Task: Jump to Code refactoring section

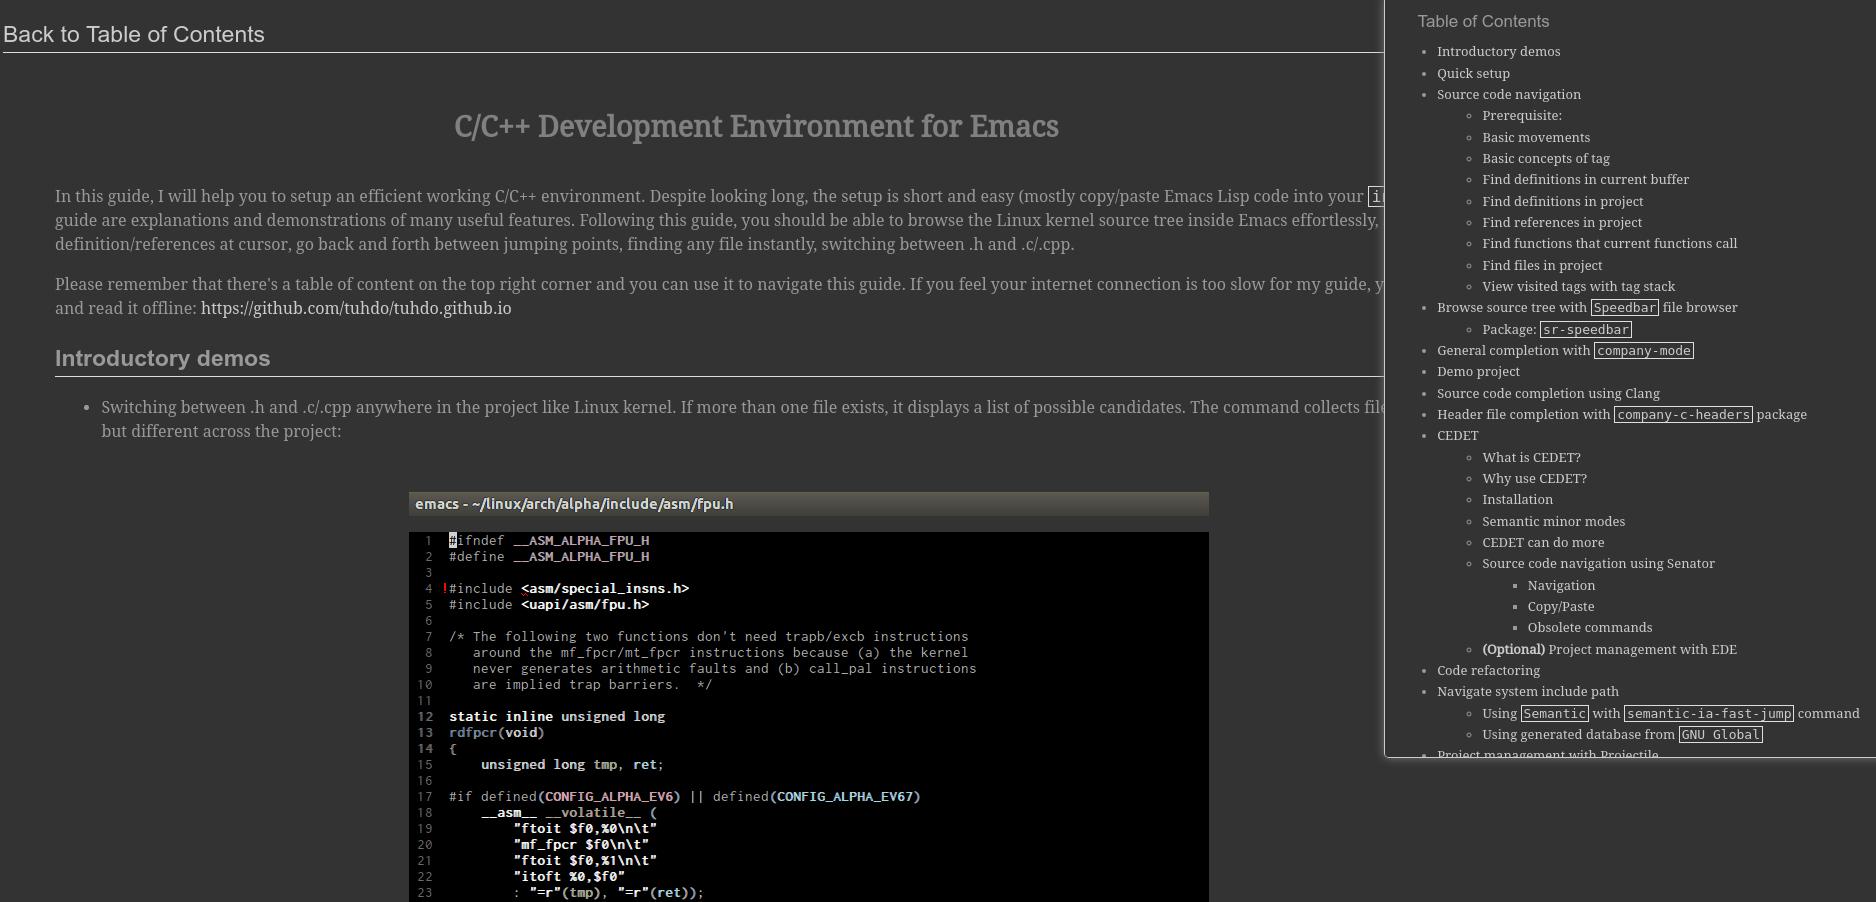Action: 1488,671
